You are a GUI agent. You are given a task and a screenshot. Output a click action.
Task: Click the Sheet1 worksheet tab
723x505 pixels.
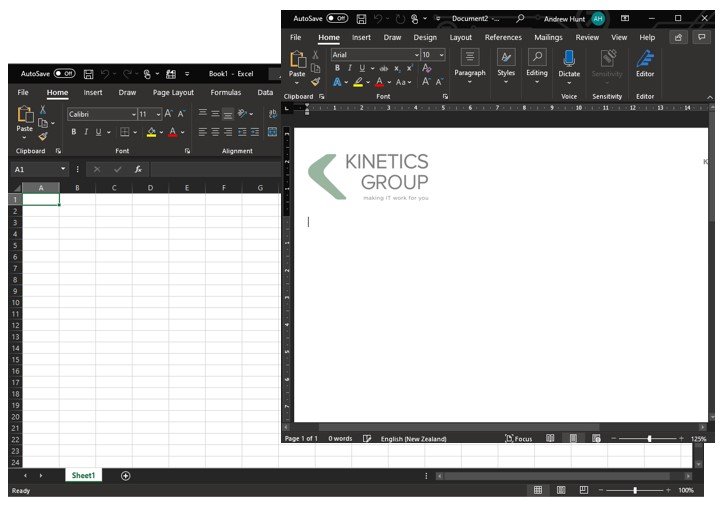coord(83,475)
